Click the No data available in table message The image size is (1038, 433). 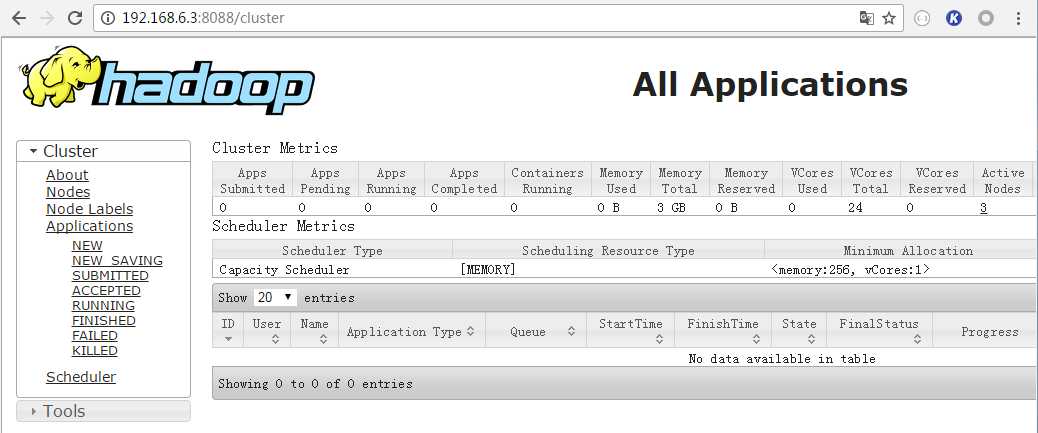[x=782, y=359]
